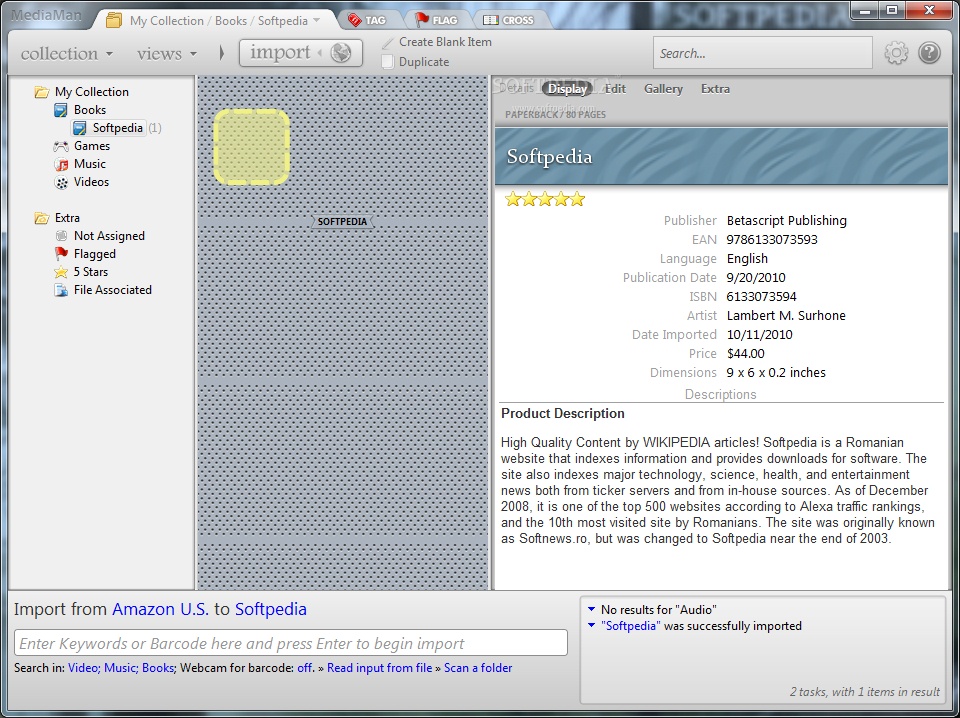Set rating with the third star

(x=545, y=199)
